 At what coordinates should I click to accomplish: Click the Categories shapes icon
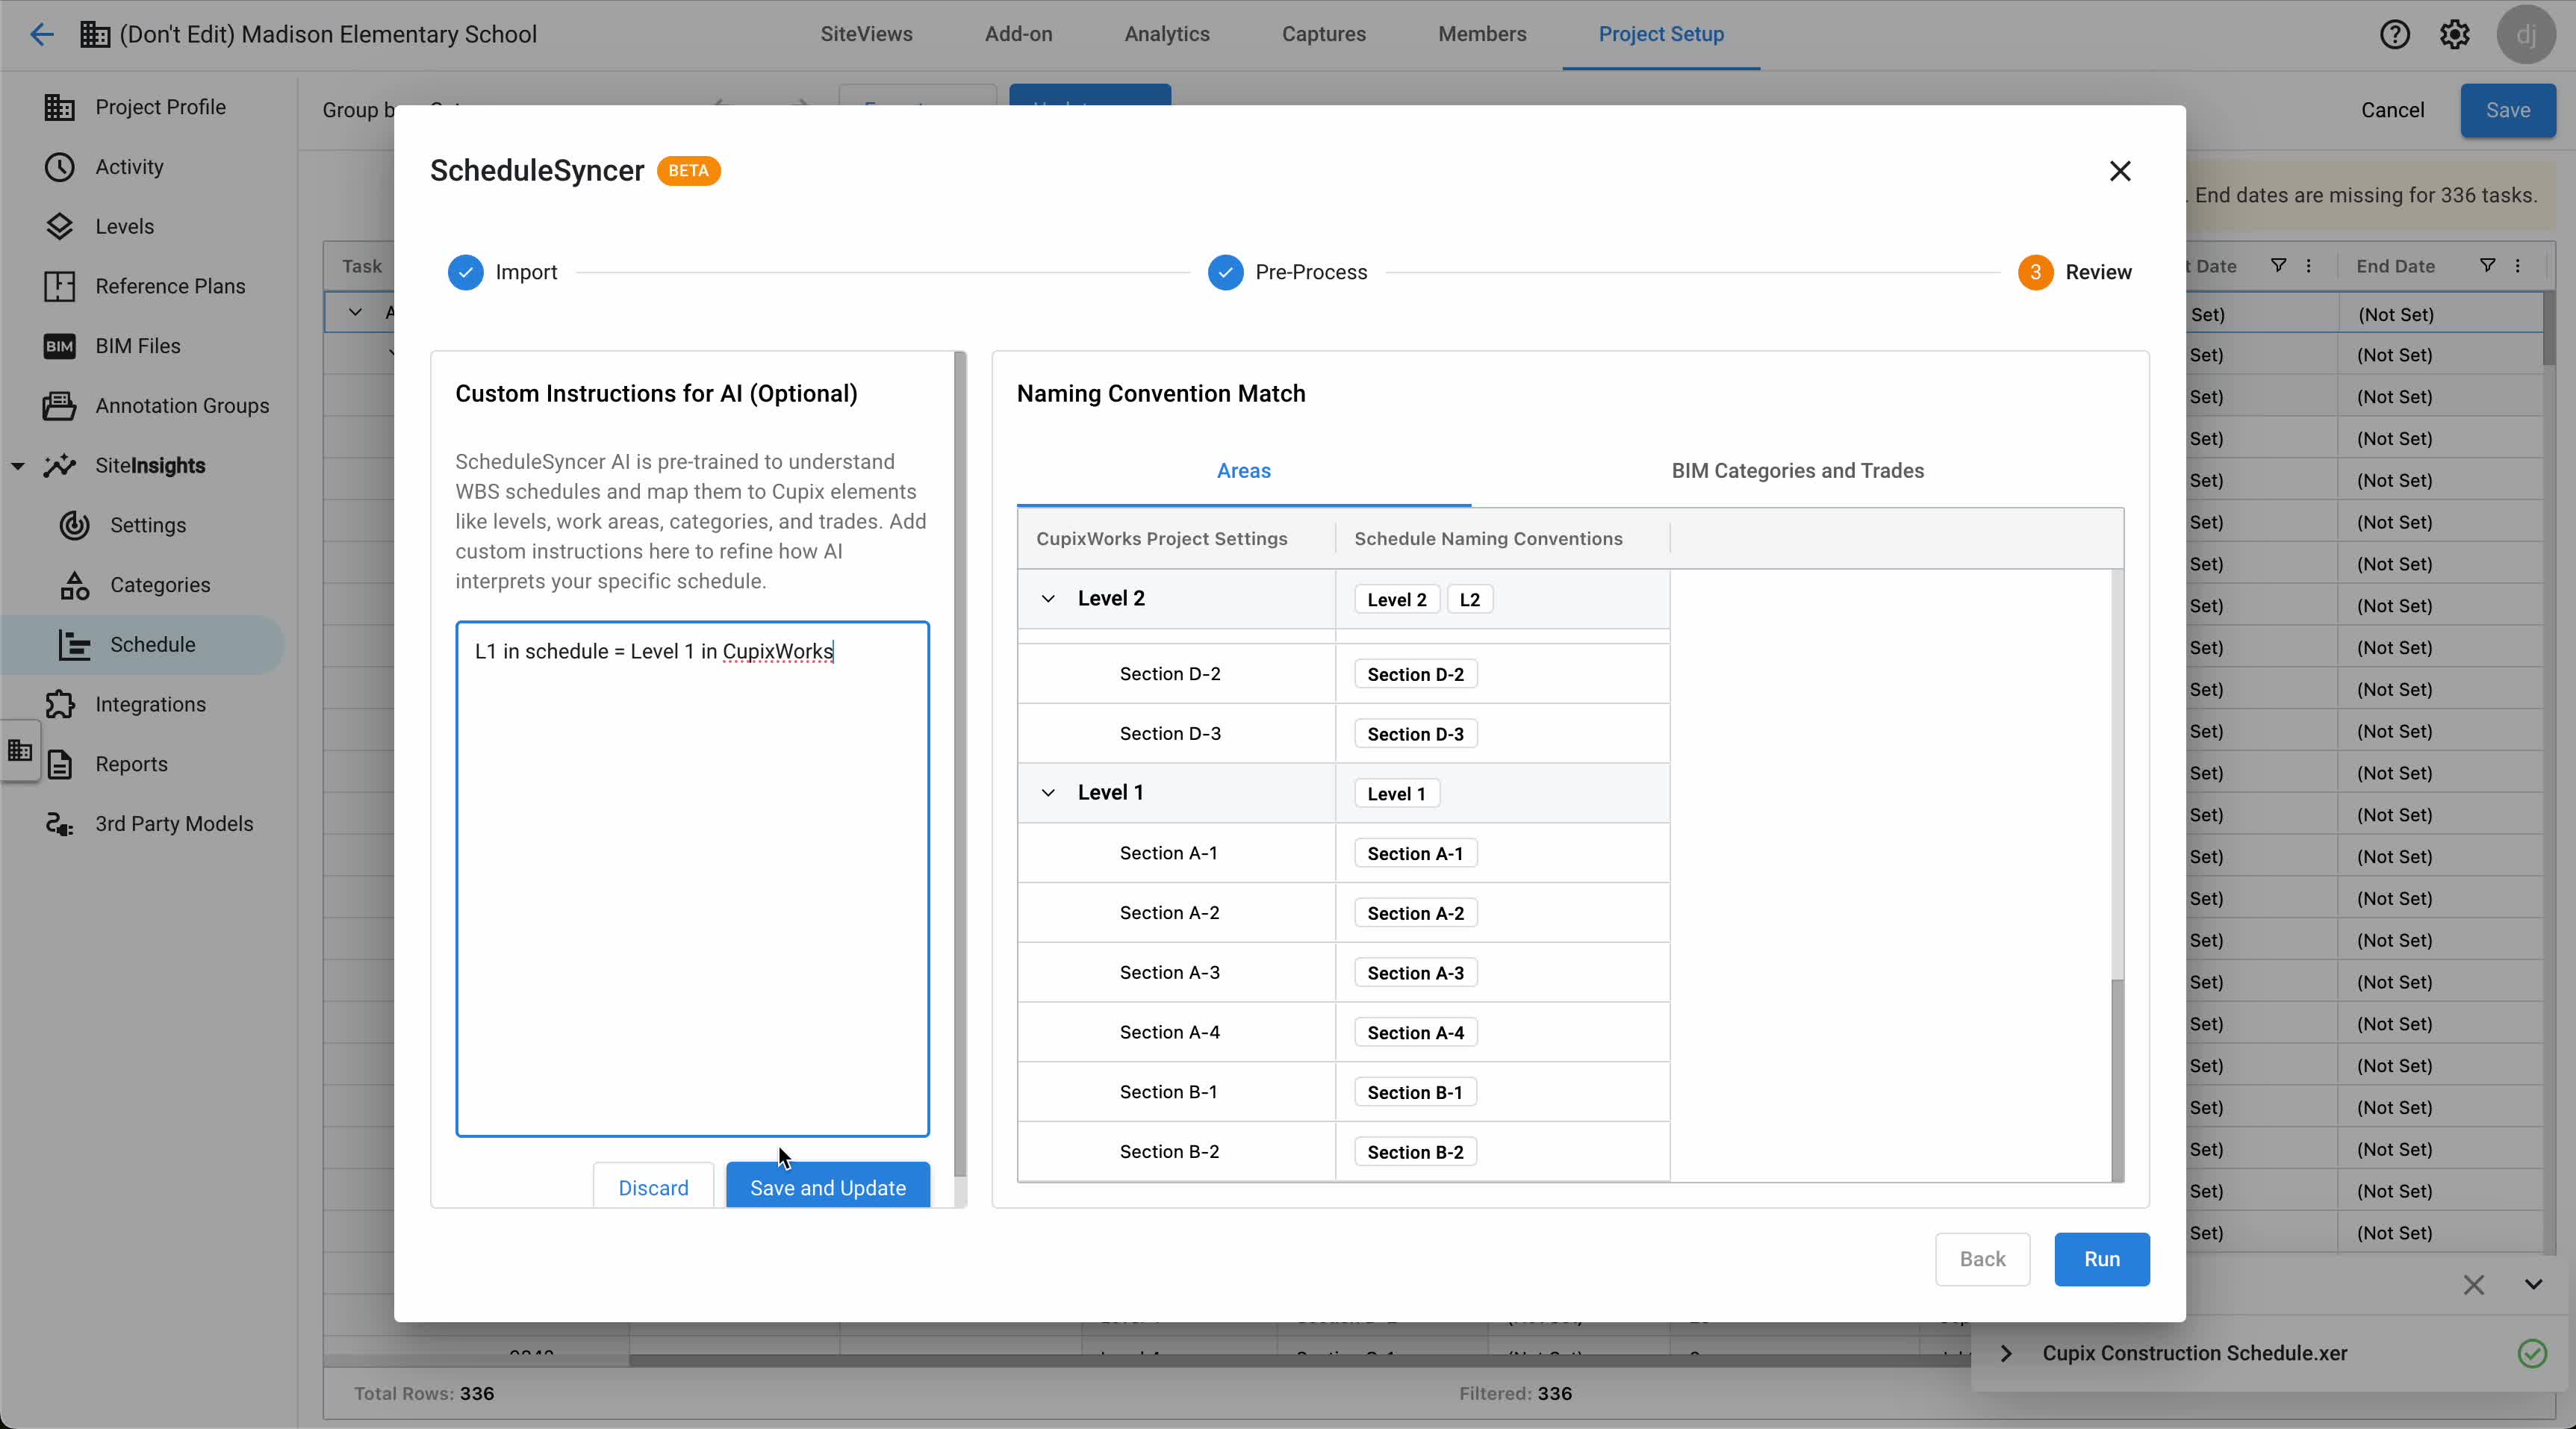[75, 585]
